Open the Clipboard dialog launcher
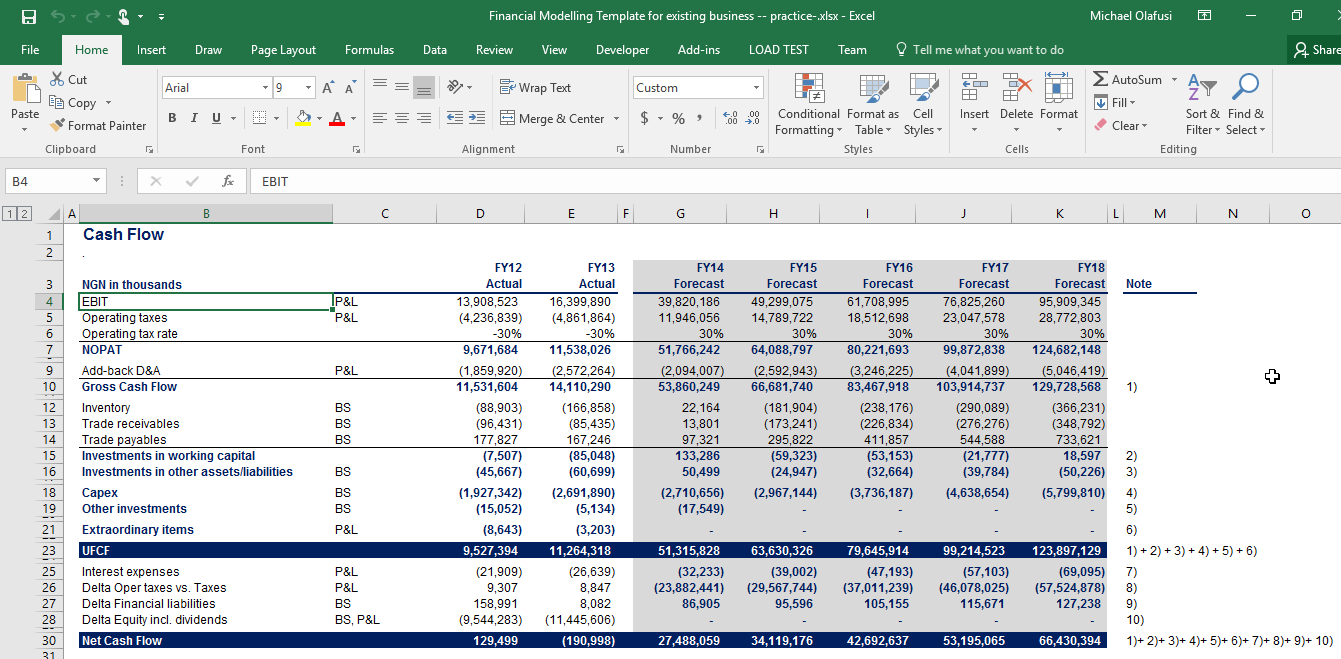 coord(150,149)
